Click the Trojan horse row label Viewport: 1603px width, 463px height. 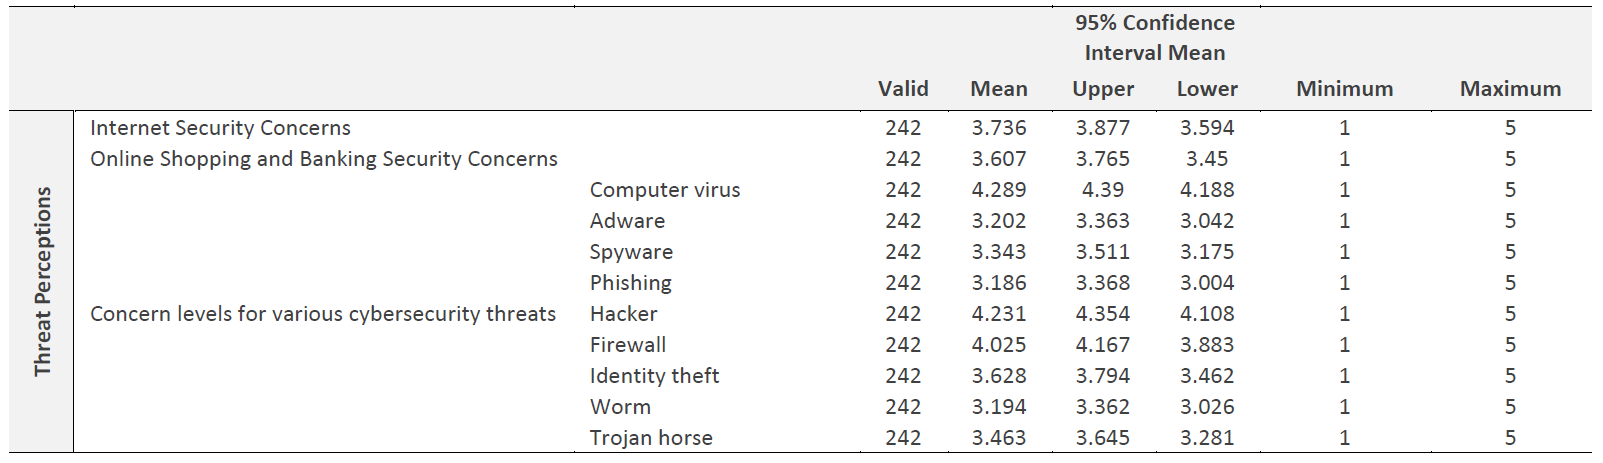tap(651, 438)
